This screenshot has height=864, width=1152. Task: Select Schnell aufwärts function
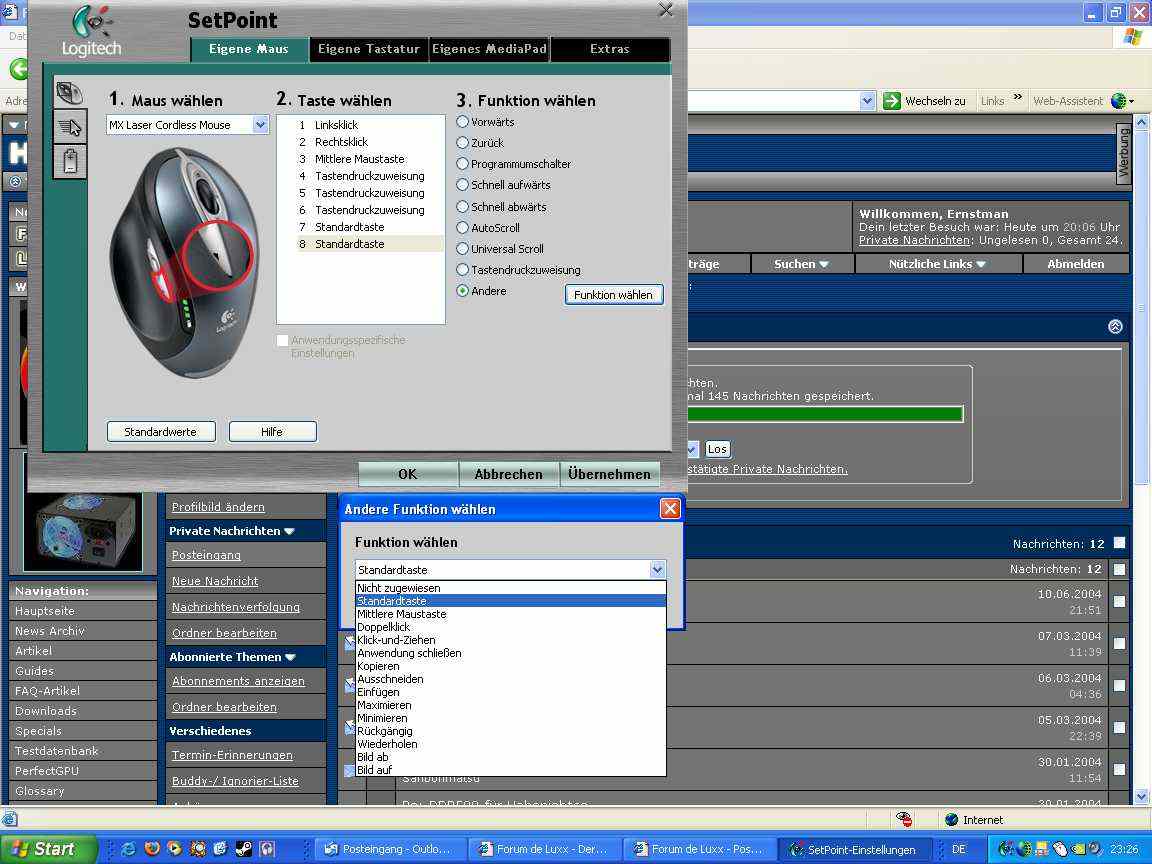tap(463, 185)
